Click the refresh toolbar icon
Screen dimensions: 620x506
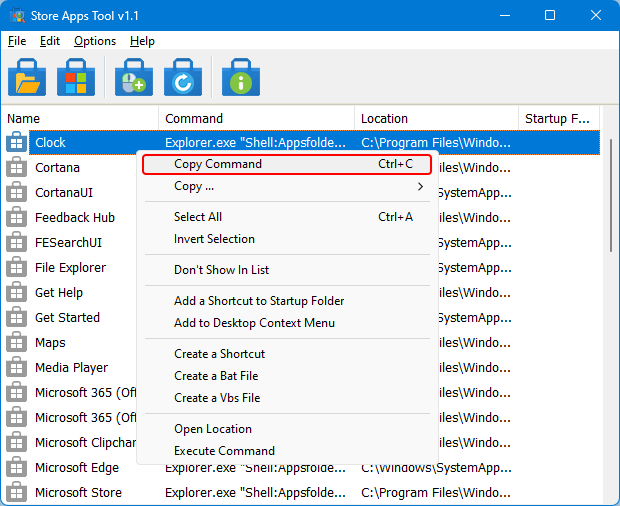pos(183,76)
